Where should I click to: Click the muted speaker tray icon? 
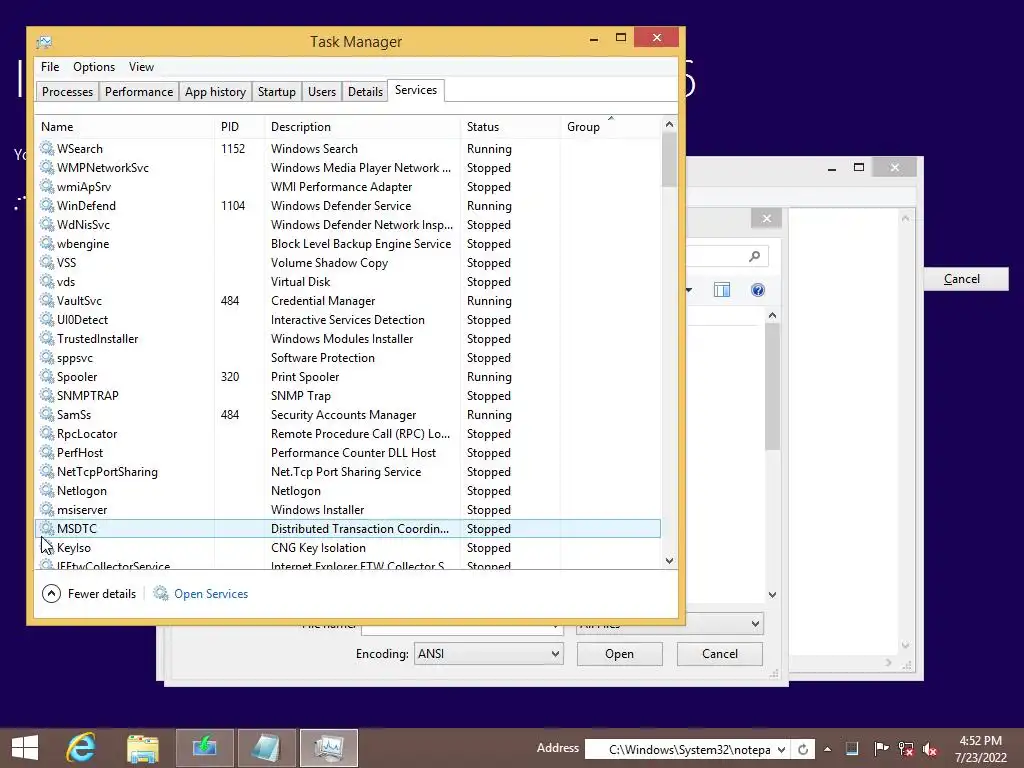point(929,749)
